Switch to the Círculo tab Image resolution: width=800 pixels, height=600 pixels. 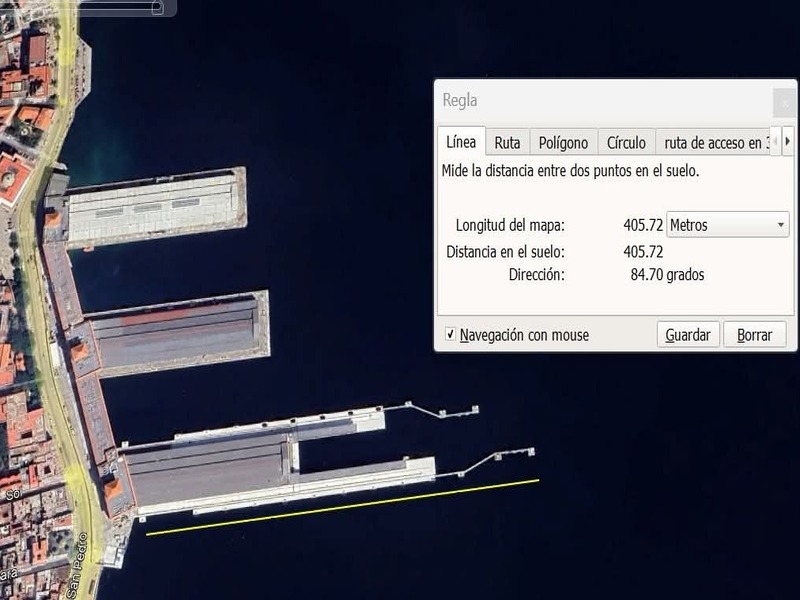(x=626, y=143)
